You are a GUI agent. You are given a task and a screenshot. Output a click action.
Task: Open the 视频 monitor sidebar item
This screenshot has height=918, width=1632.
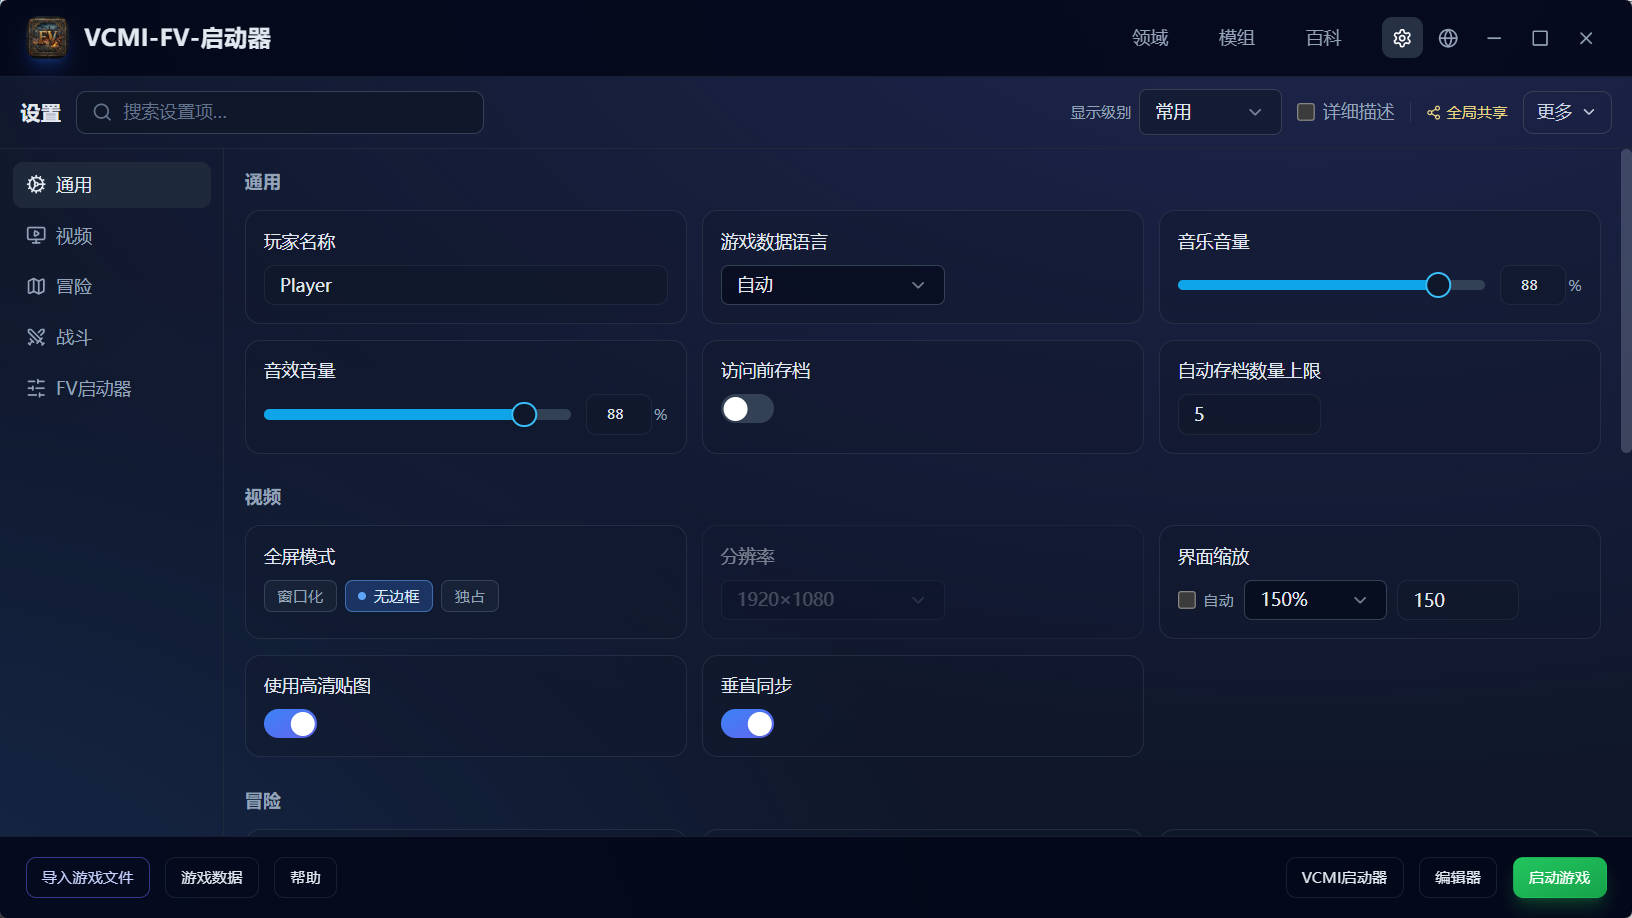[112, 236]
